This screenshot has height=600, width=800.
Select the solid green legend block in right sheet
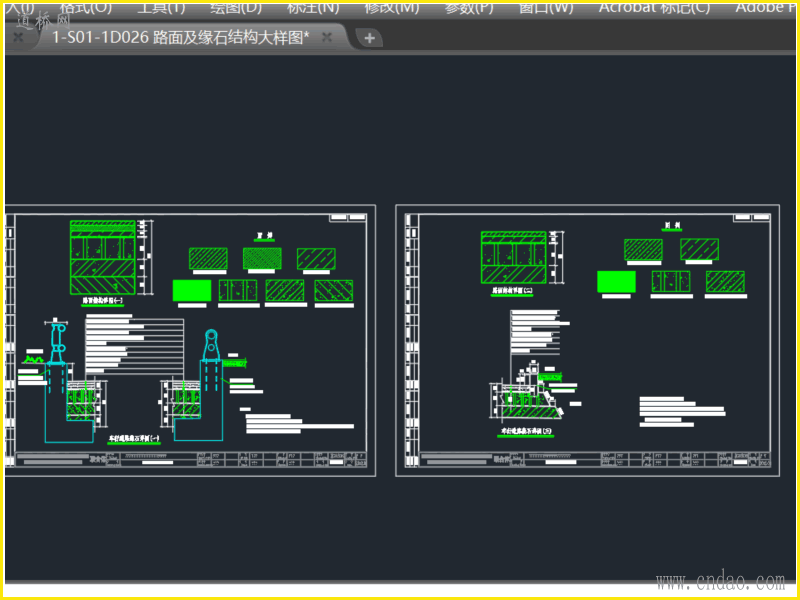coord(616,282)
